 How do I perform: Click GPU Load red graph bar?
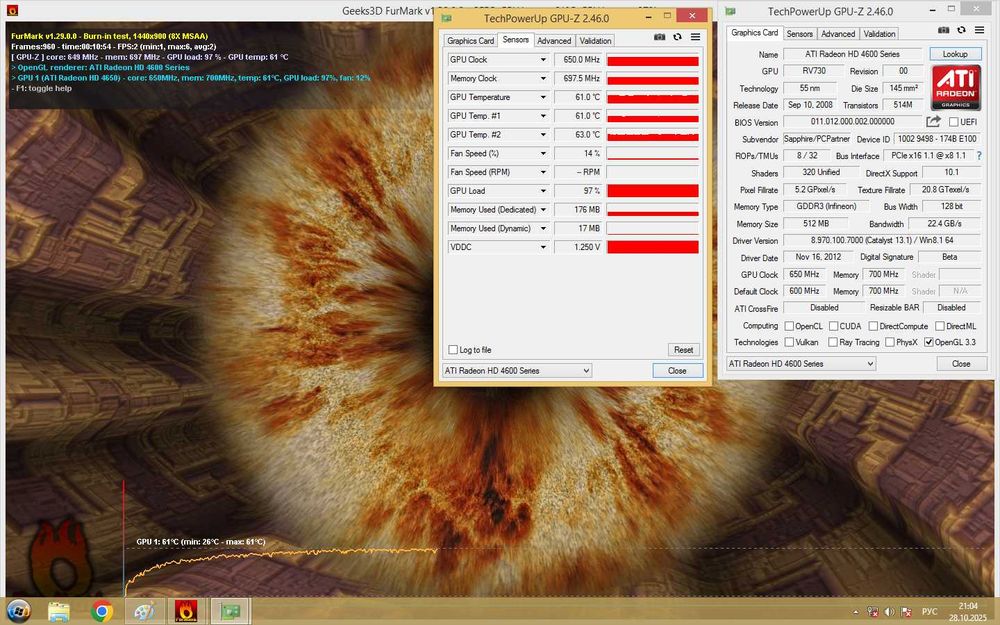point(652,191)
